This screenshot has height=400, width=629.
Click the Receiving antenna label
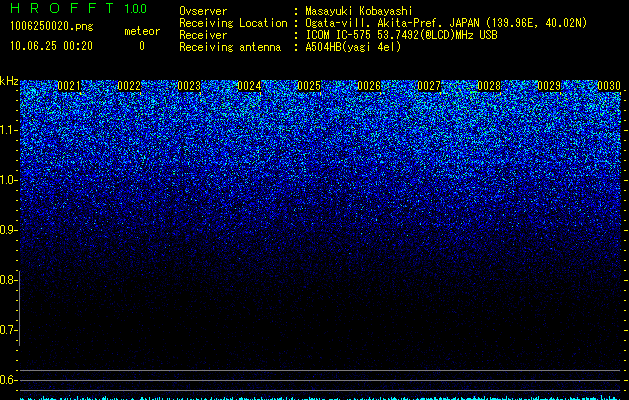click(x=230, y=47)
